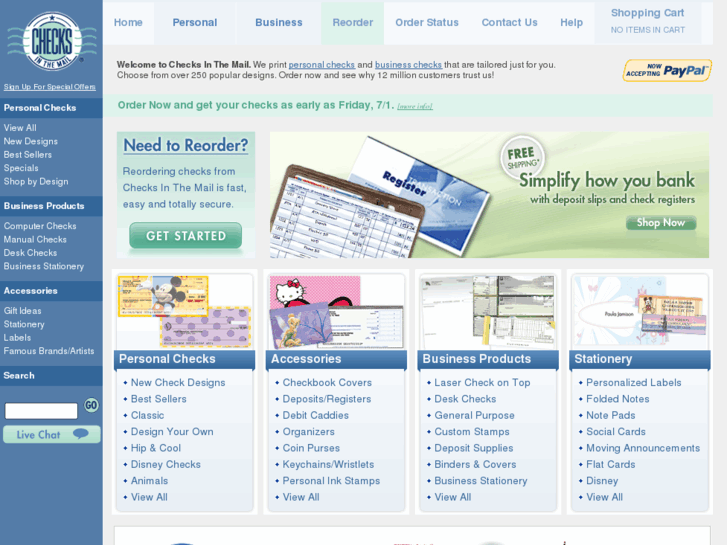727x545 pixels.
Task: Focus the sidebar search input field
Action: 41,411
